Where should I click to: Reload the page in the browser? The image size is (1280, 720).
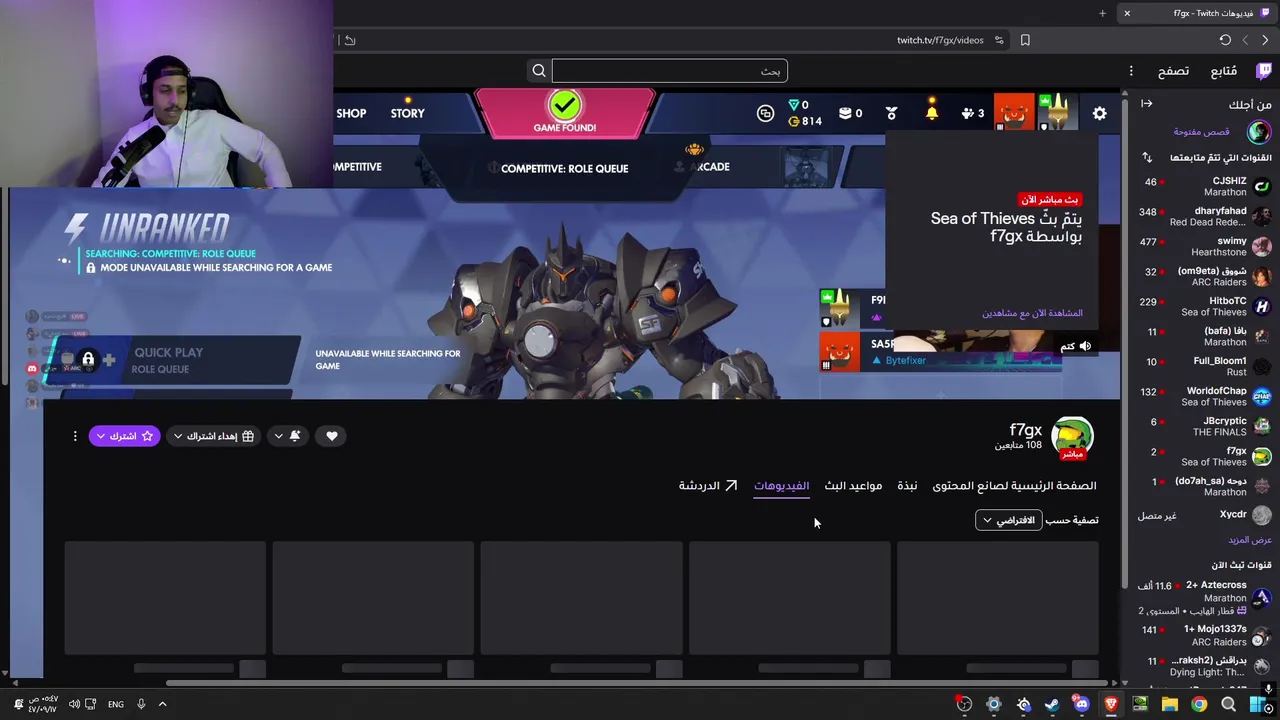coord(1225,40)
